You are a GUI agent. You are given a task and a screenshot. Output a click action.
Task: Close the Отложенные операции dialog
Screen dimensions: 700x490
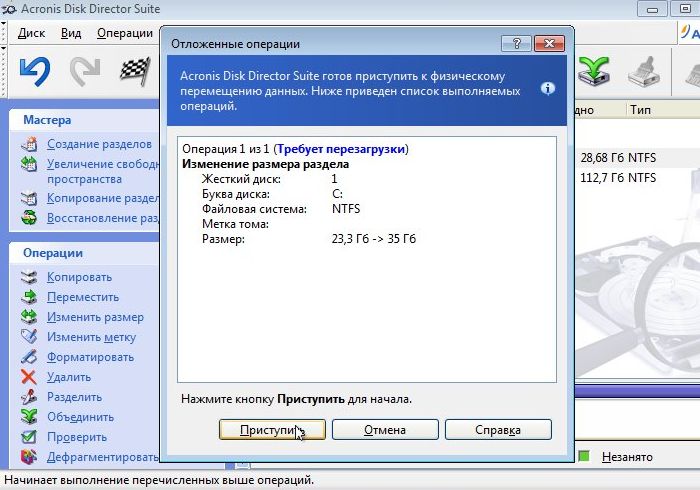point(550,43)
